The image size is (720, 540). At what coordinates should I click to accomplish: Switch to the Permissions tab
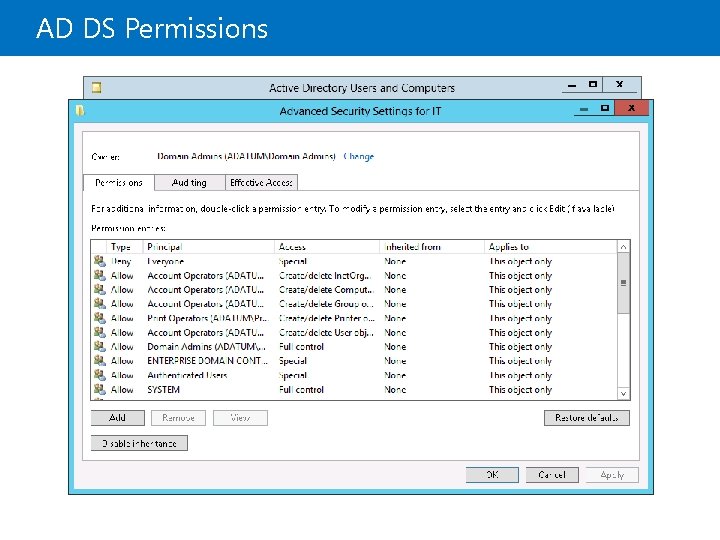(119, 182)
